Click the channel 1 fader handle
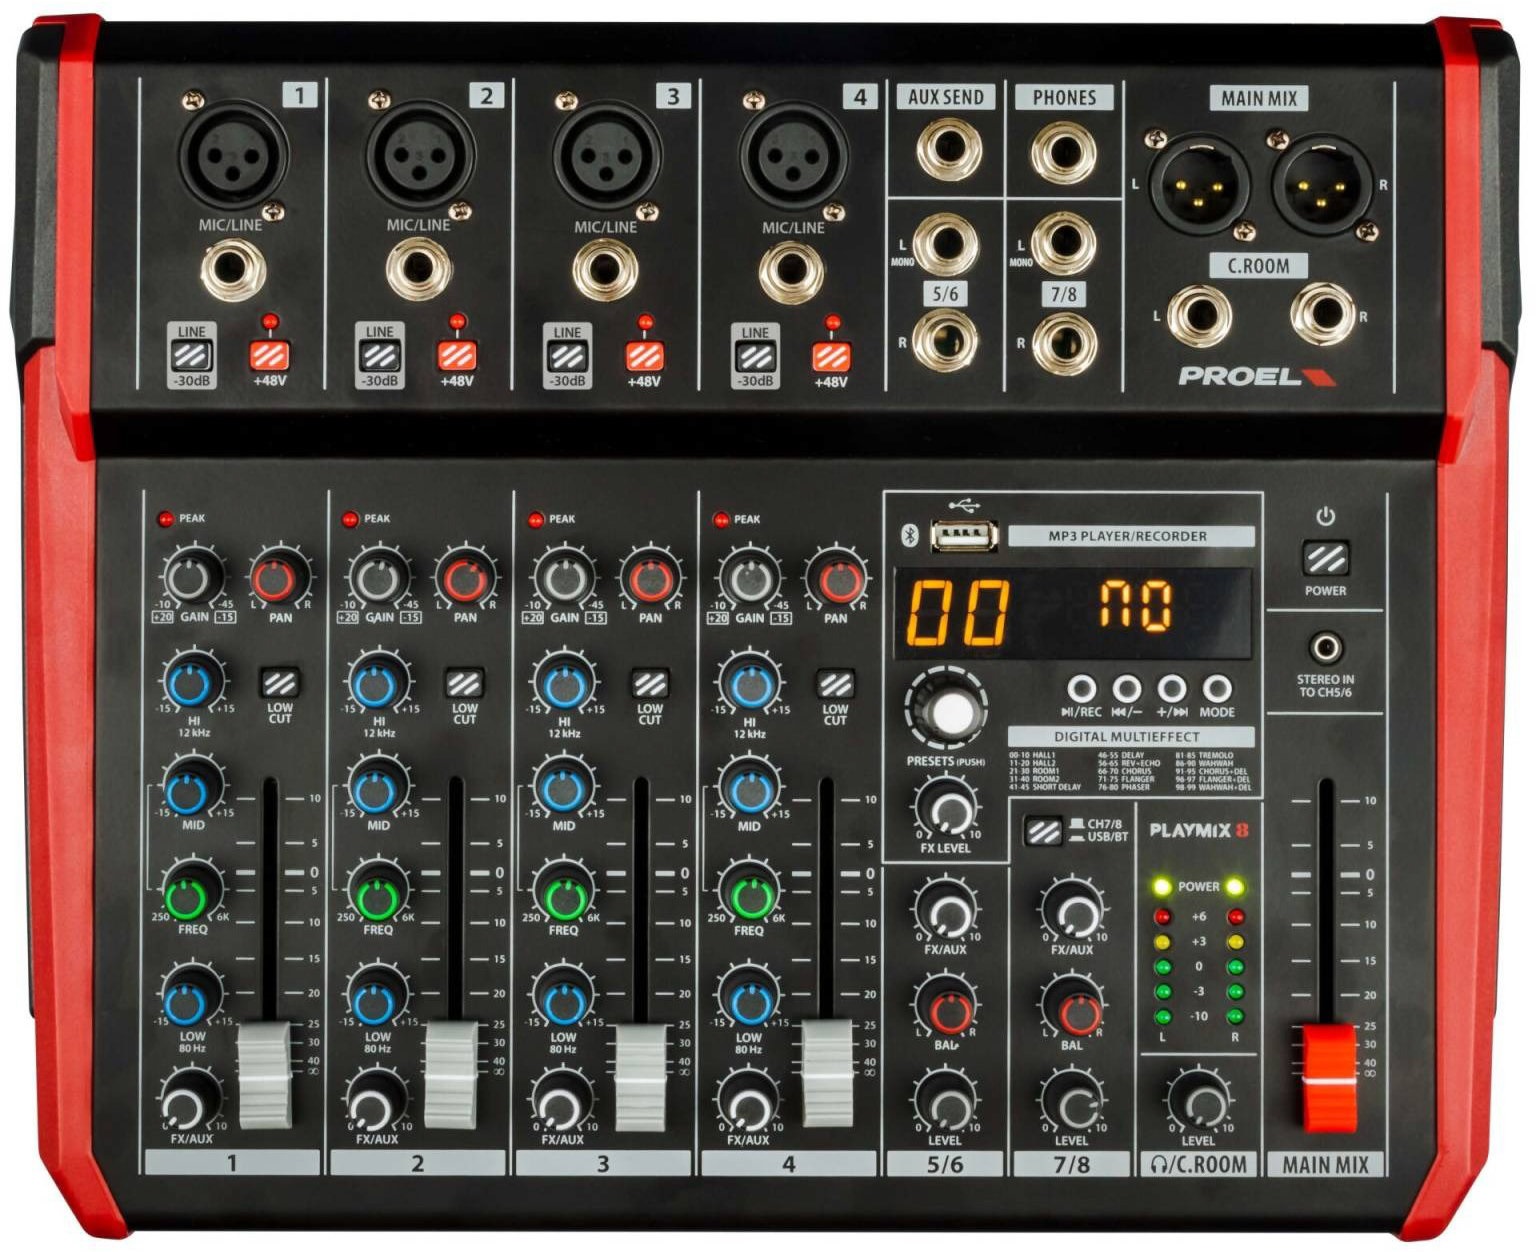Screen dimensions: 1536x1252 click(x=266, y=1075)
